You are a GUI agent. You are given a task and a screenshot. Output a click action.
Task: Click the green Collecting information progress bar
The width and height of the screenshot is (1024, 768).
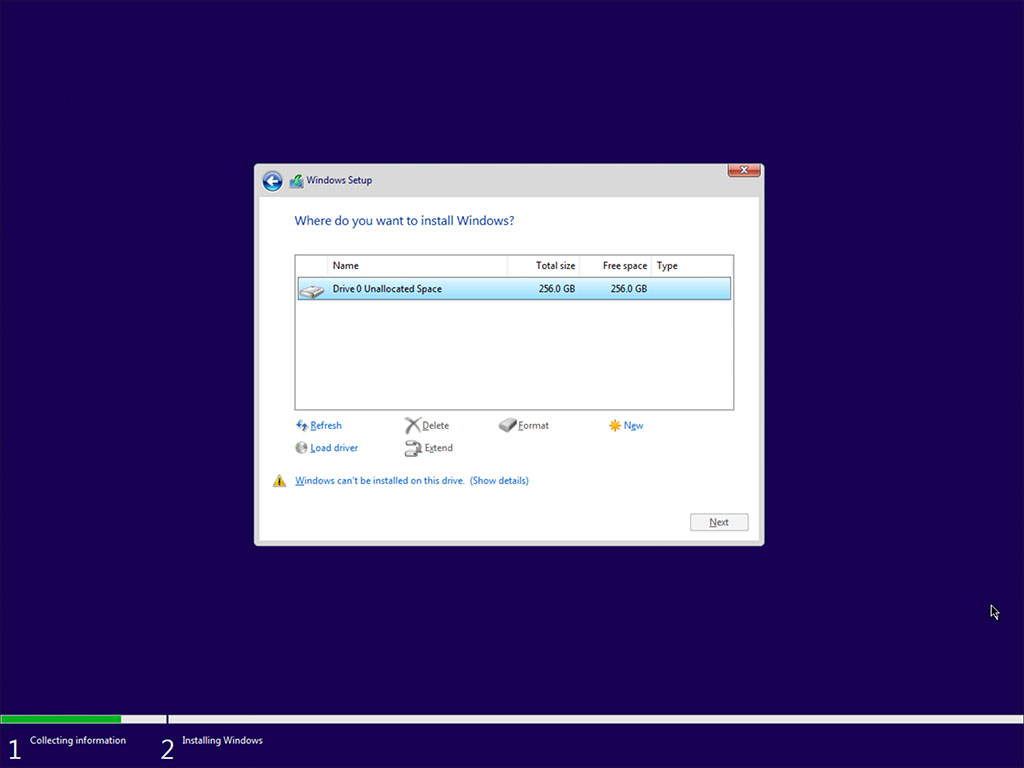pyautogui.click(x=61, y=719)
